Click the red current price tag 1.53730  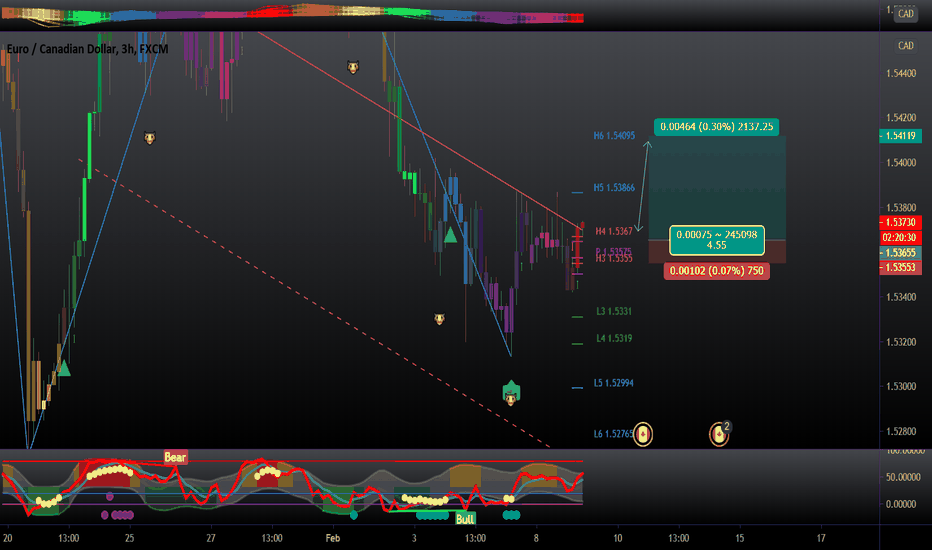pyautogui.click(x=900, y=222)
